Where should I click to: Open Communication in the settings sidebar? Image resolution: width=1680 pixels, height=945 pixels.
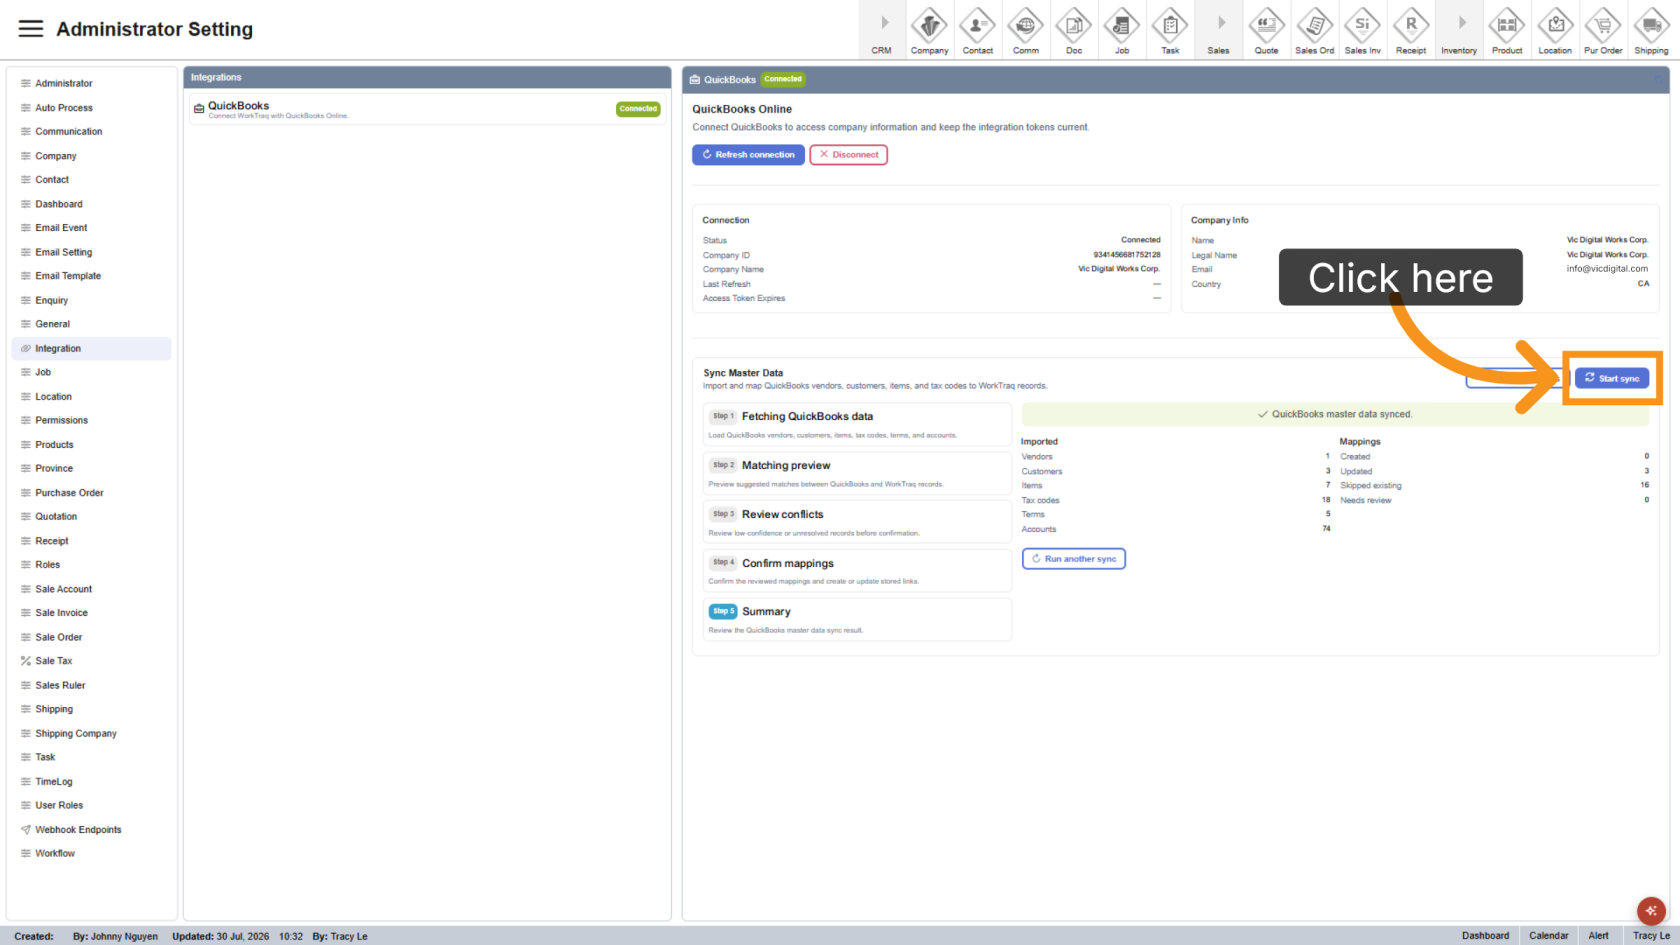(x=91, y=131)
